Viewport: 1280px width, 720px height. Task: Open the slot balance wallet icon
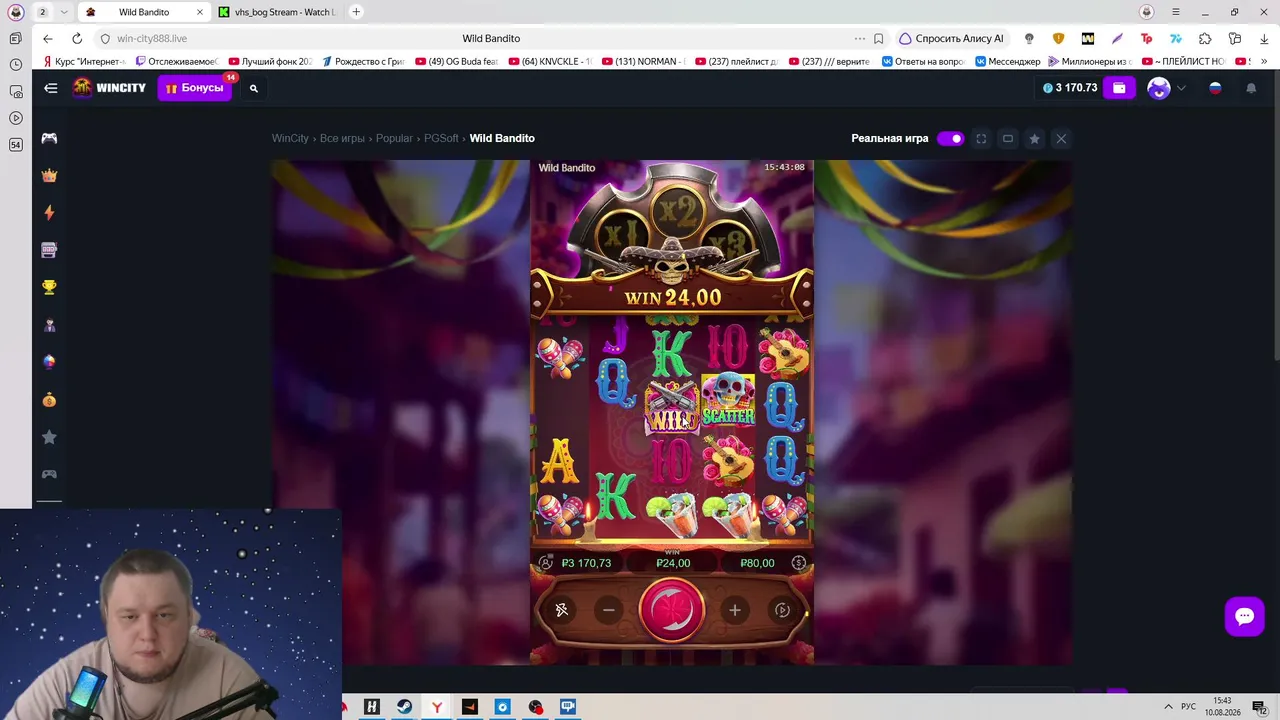(x=546, y=563)
